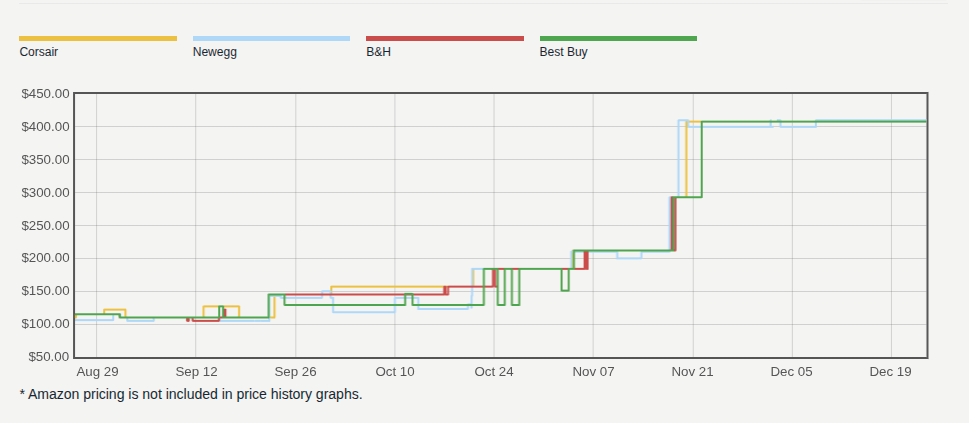Click the Nov 07 date label
969x423 pixels.
coord(593,372)
